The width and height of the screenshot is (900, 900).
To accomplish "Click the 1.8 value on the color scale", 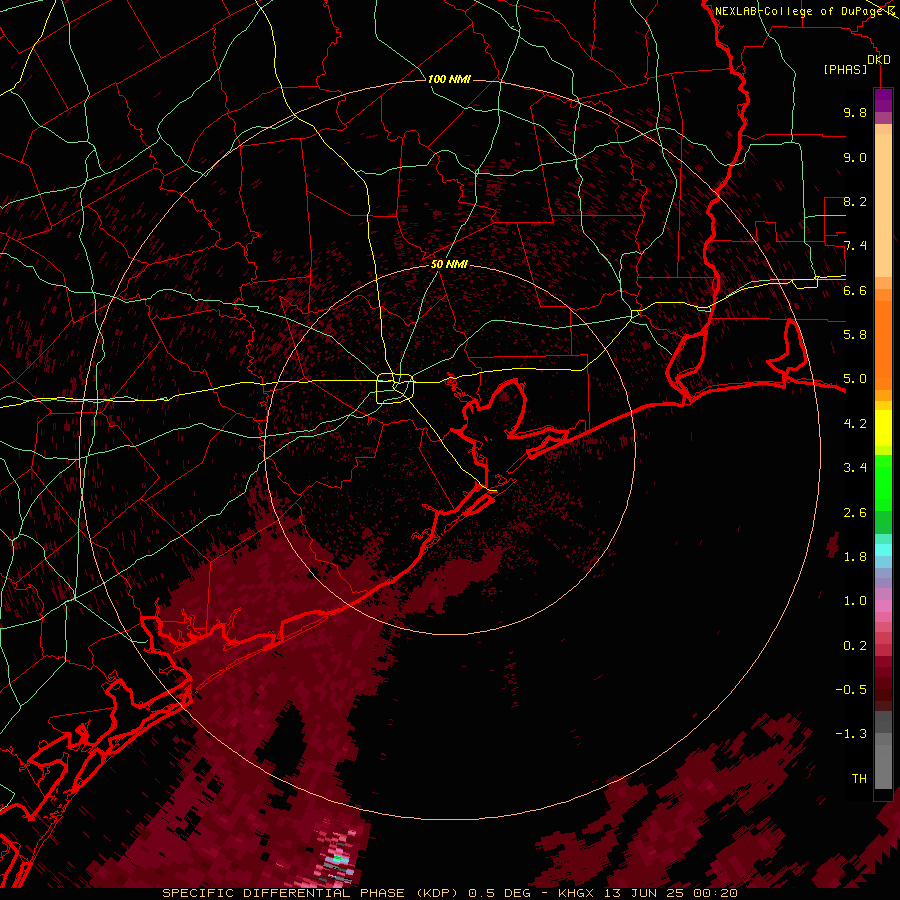I will pos(855,557).
